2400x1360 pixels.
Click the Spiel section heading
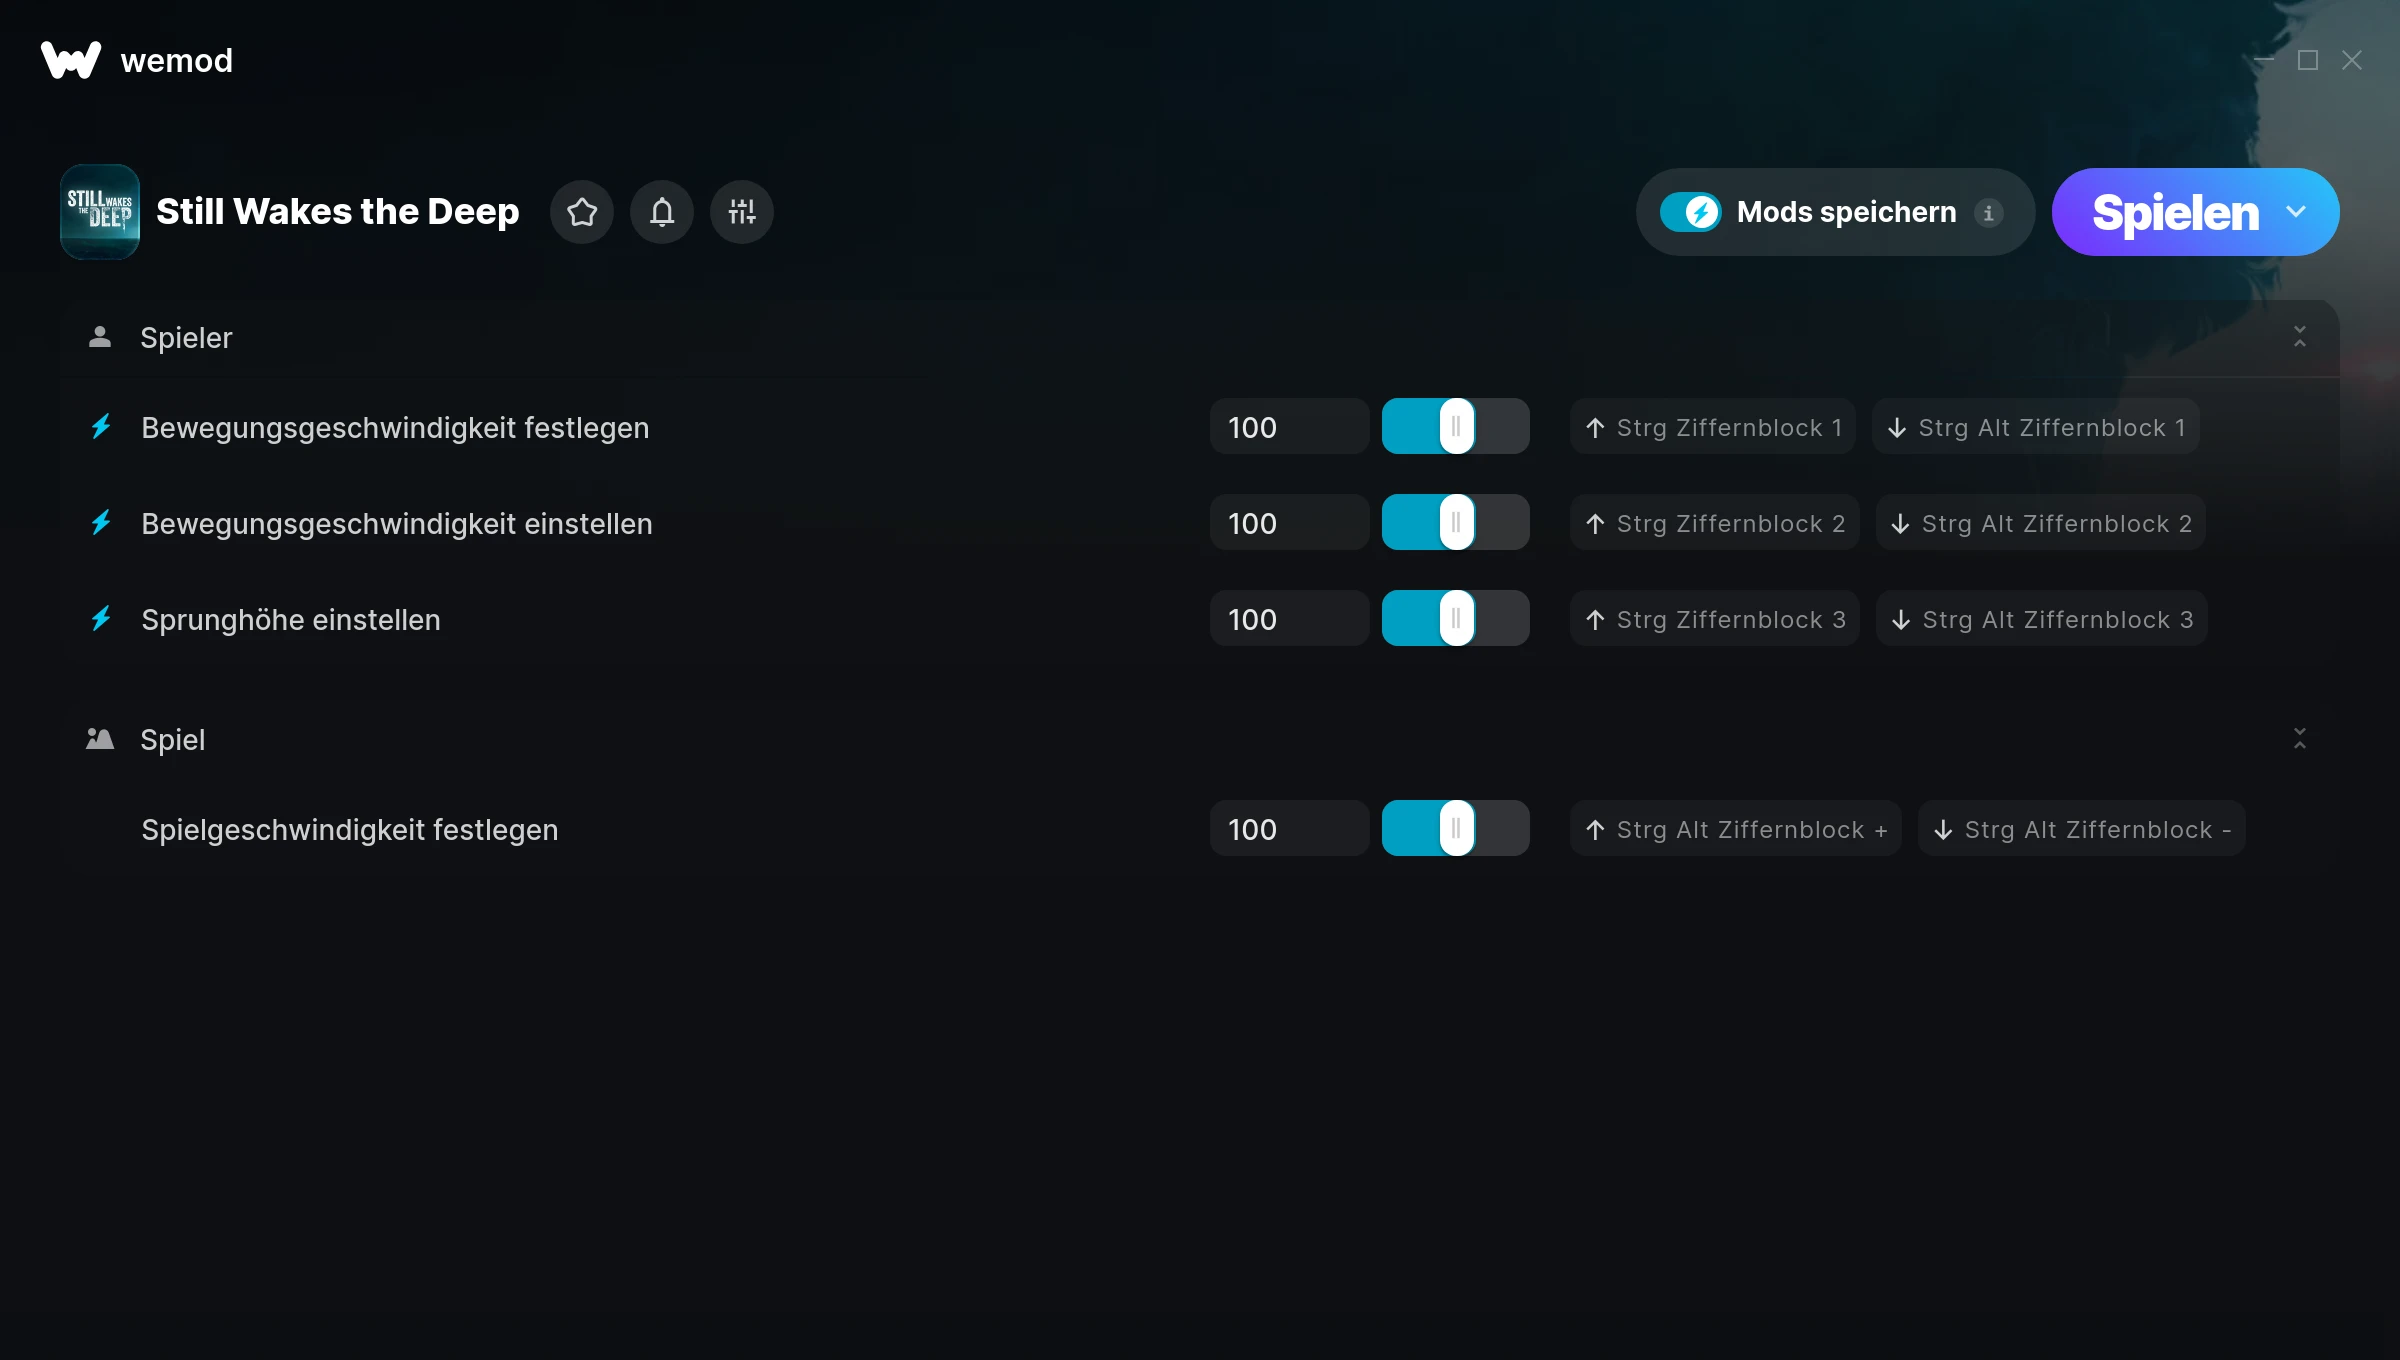(173, 739)
